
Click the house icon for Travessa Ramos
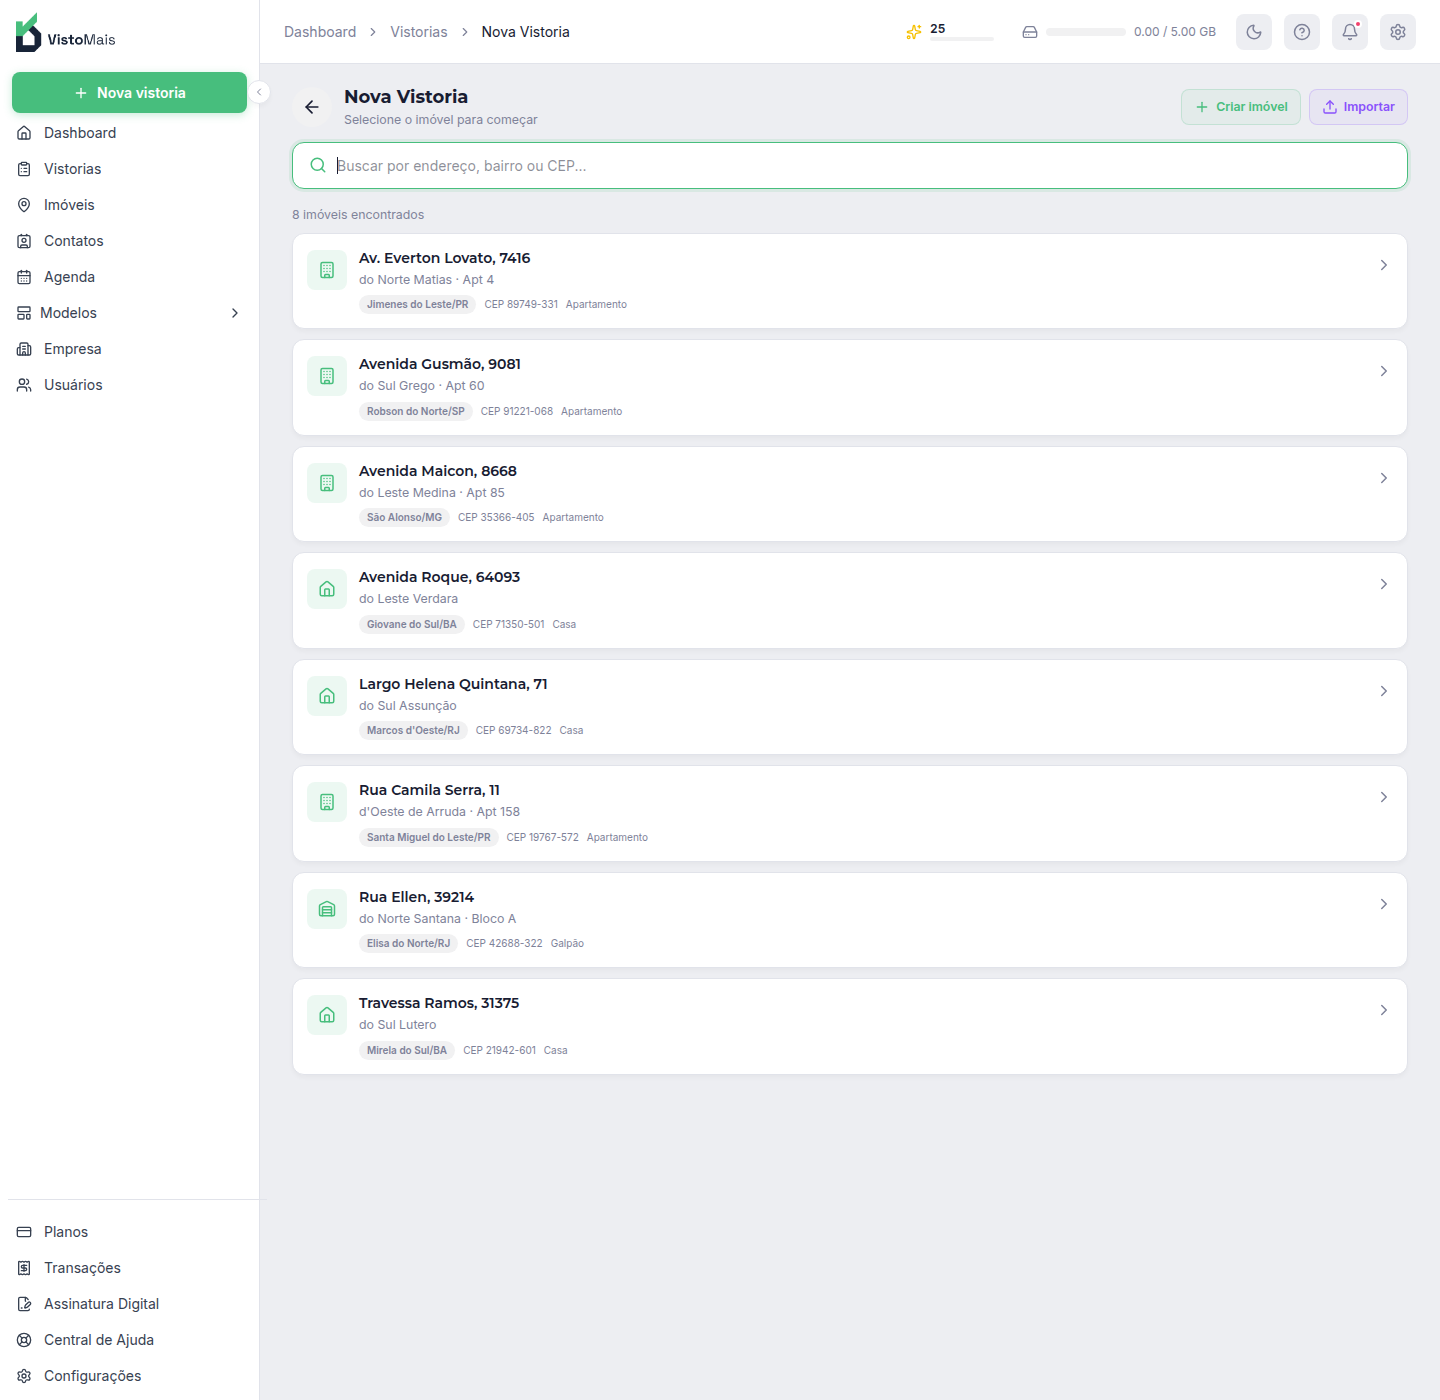click(327, 1015)
